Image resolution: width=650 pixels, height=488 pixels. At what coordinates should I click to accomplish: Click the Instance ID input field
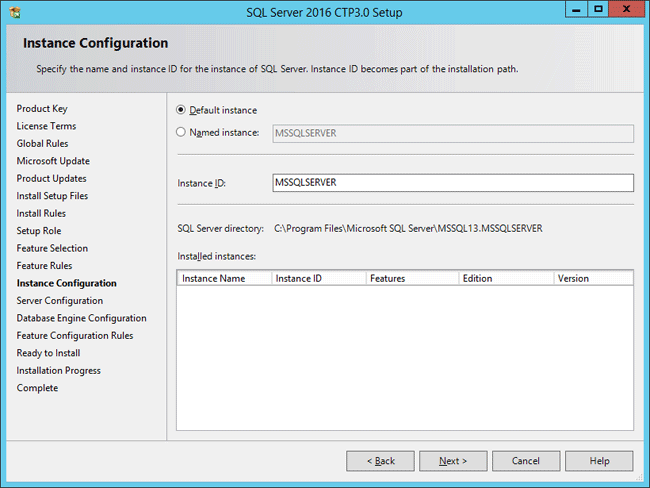point(452,183)
